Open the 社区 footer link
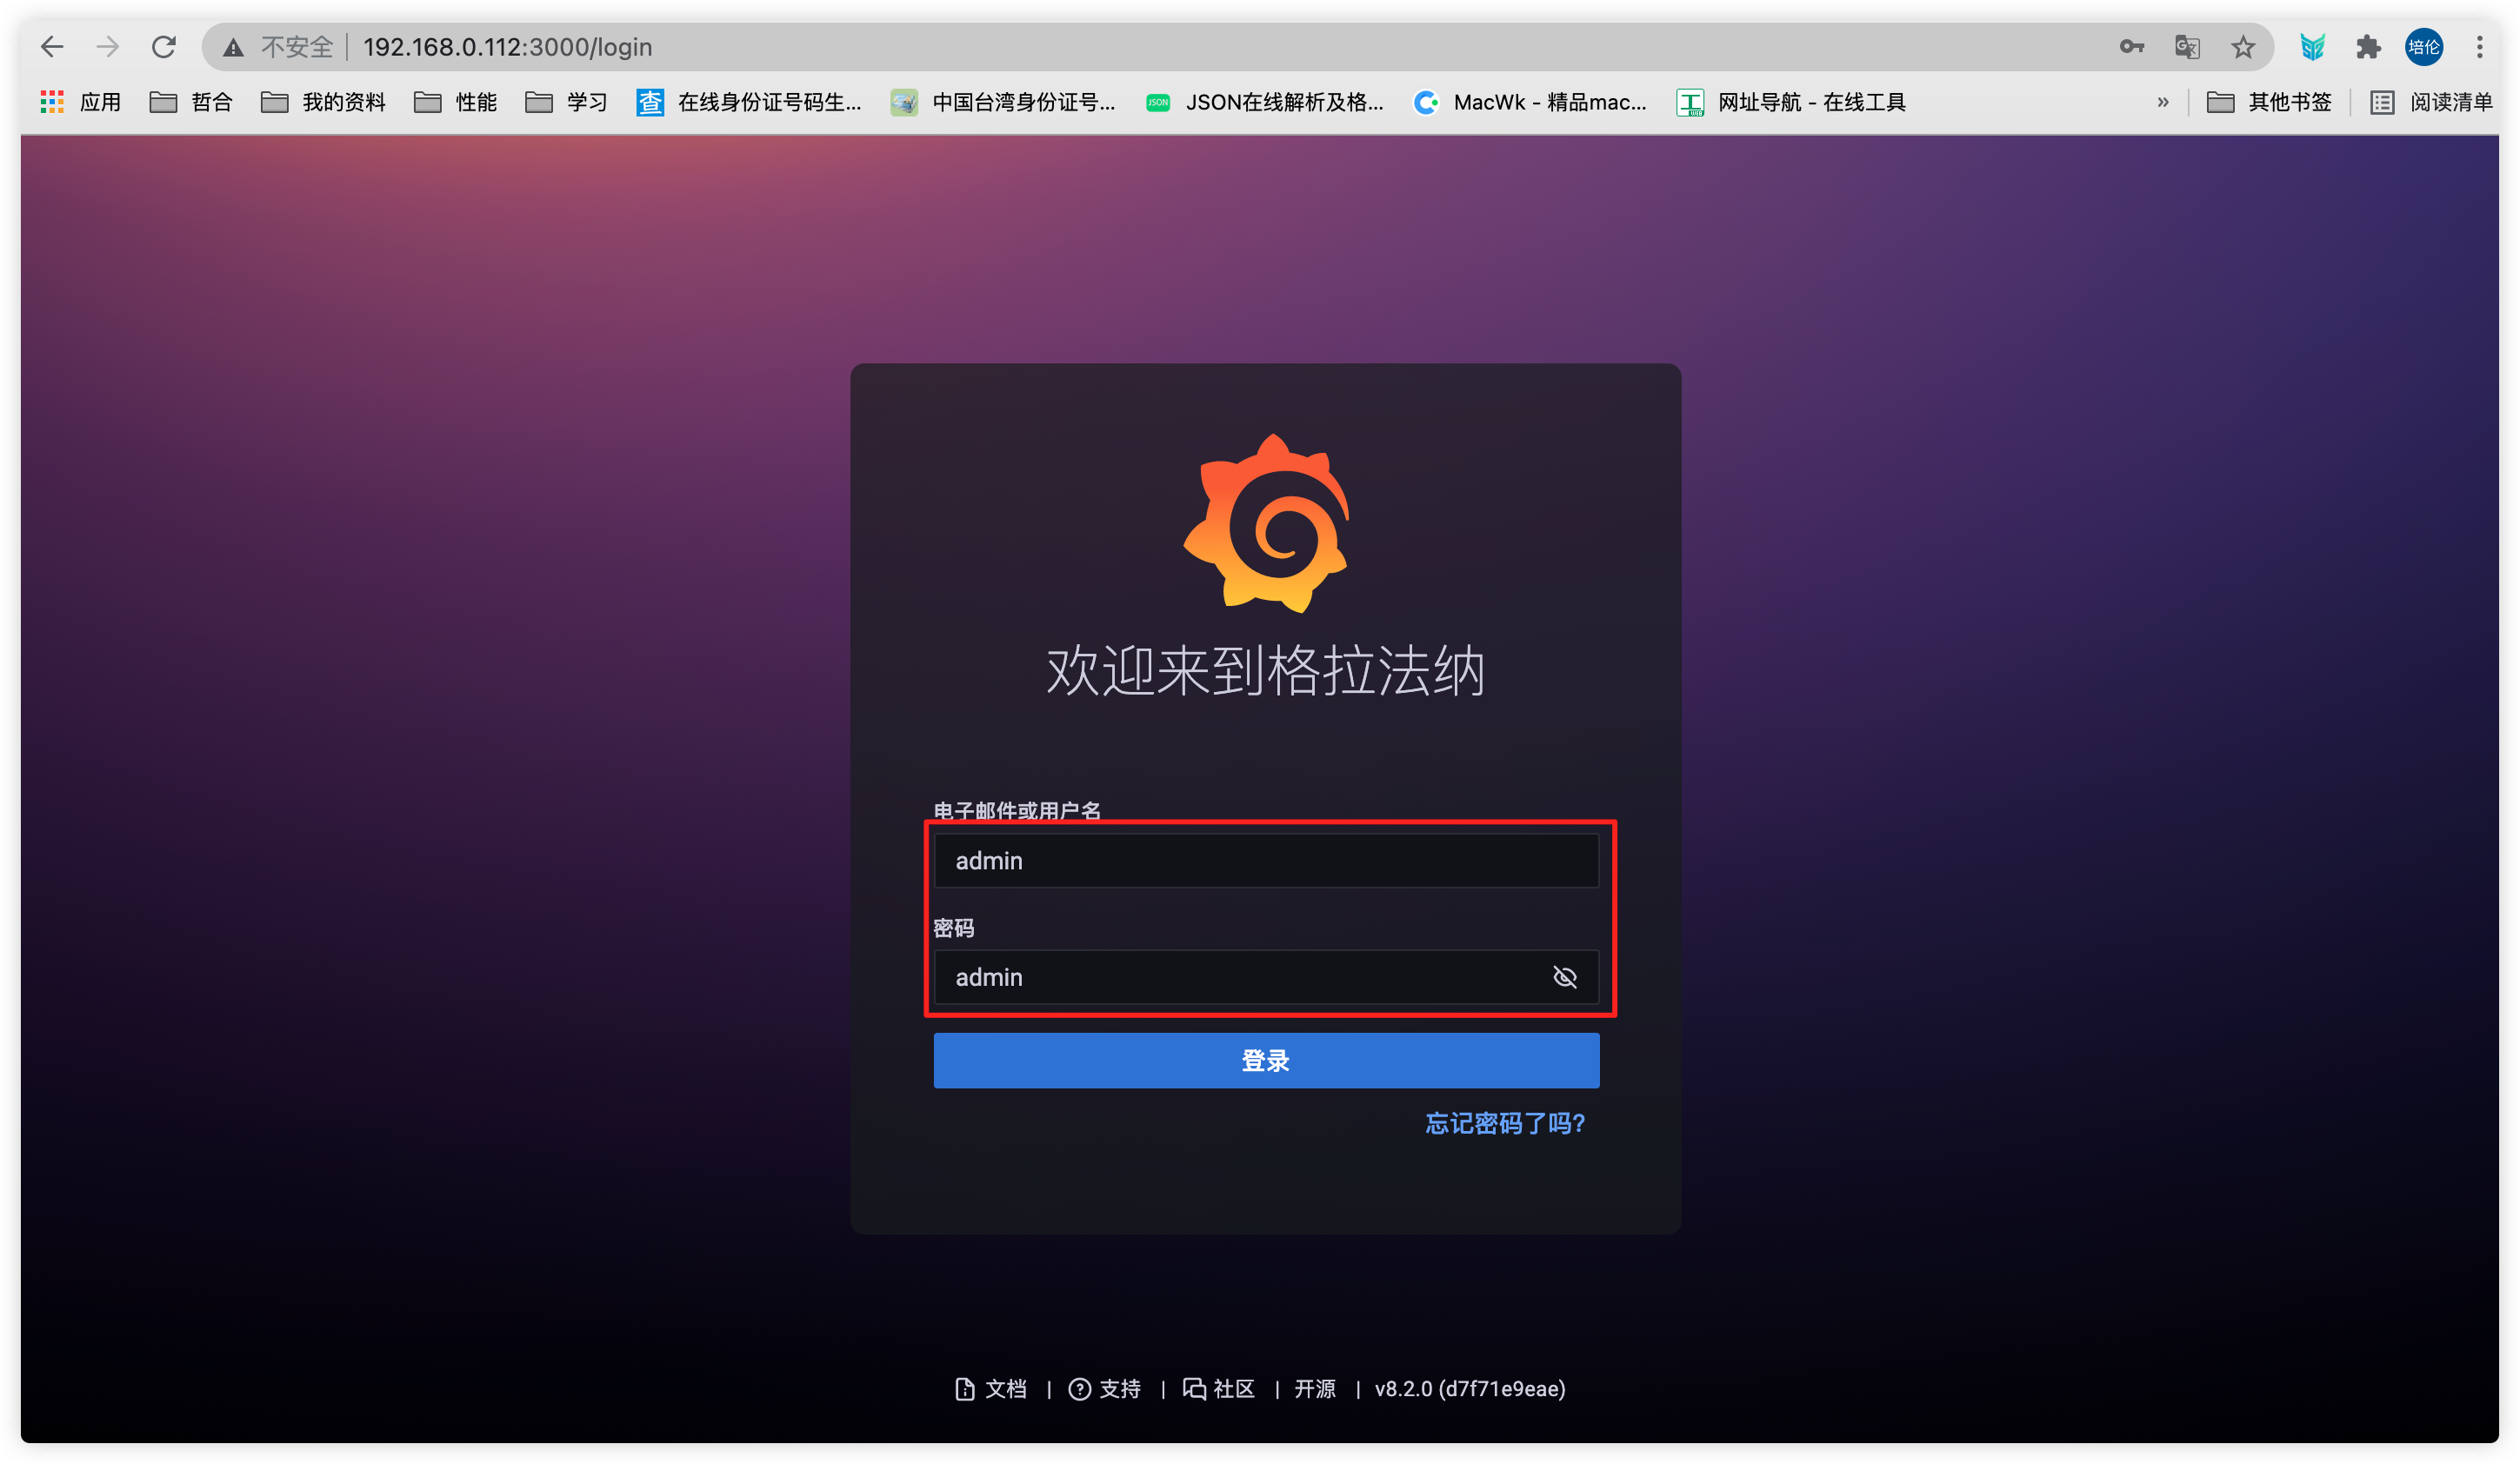The width and height of the screenshot is (2520, 1464). click(x=1219, y=1389)
